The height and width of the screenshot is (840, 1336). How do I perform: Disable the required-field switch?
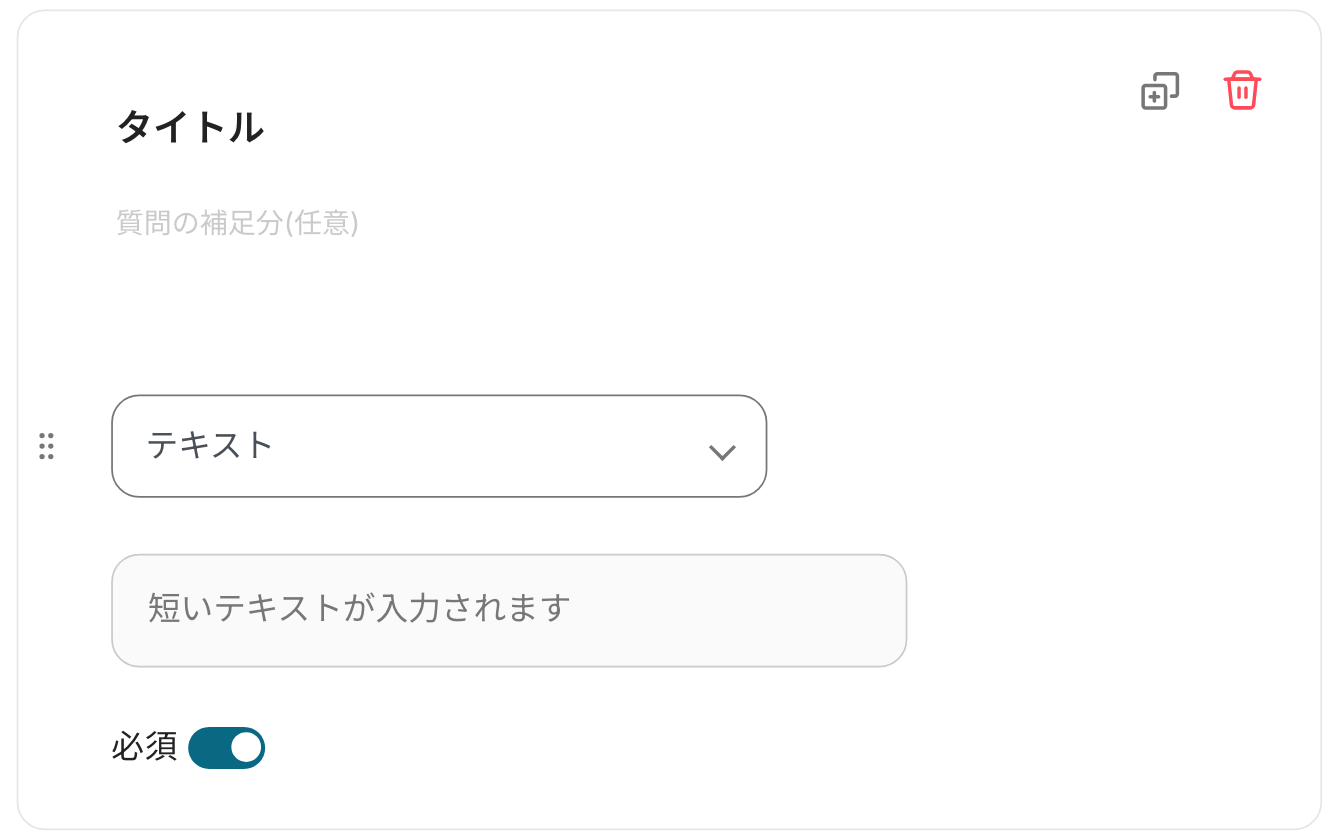227,748
